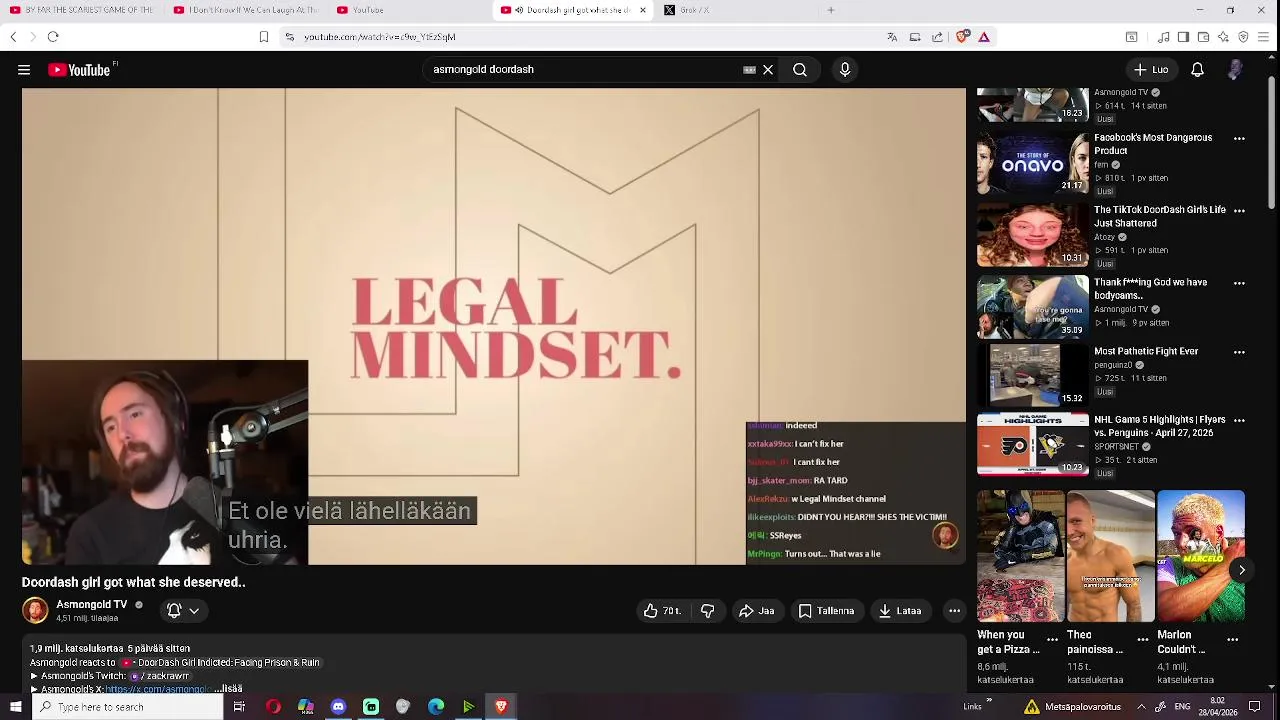
Task: Open options menu for TikTok DoorDash Girl's Life video
Action: click(1239, 211)
